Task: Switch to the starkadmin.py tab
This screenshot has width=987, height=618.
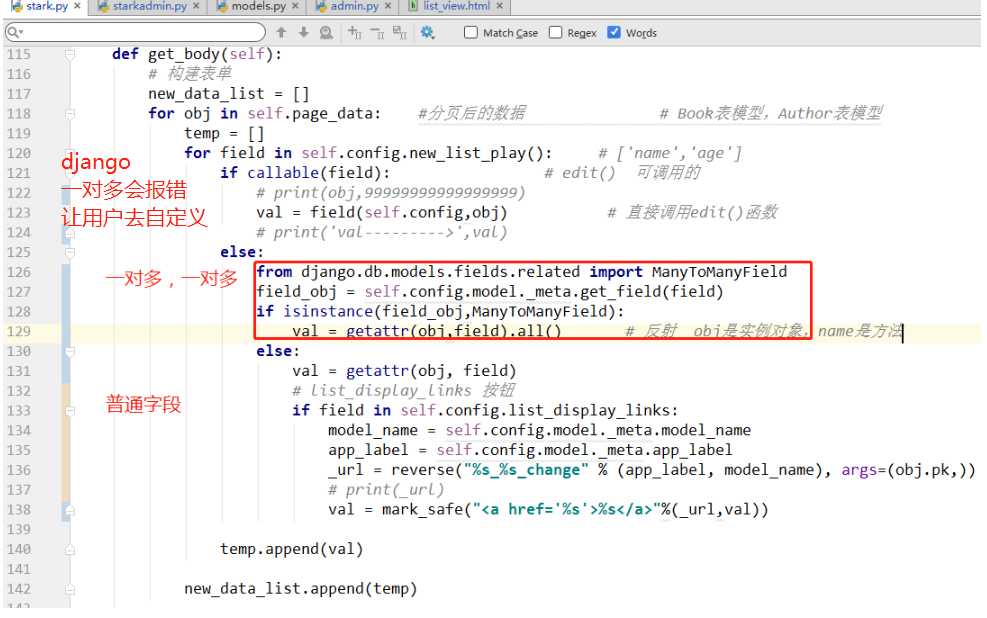Action: coord(149,6)
